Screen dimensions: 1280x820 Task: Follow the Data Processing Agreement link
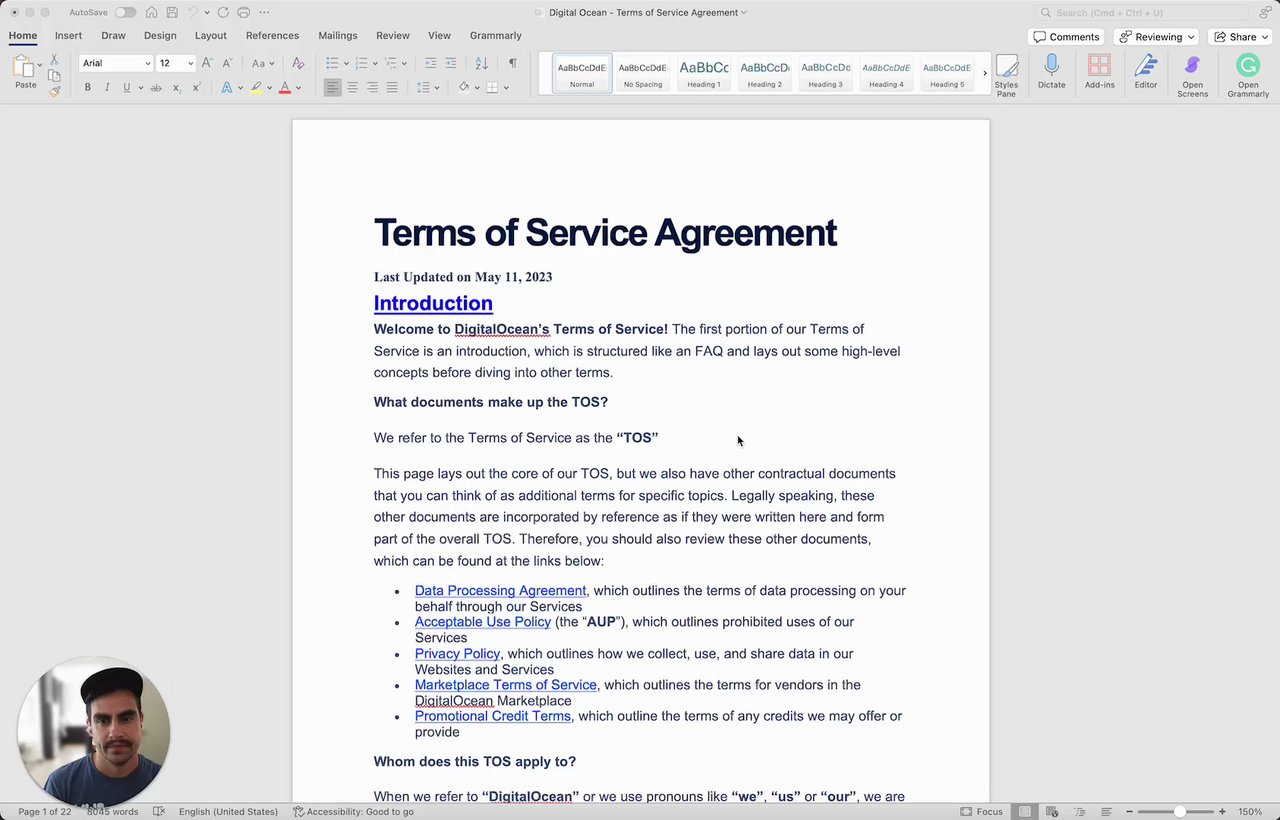point(500,591)
